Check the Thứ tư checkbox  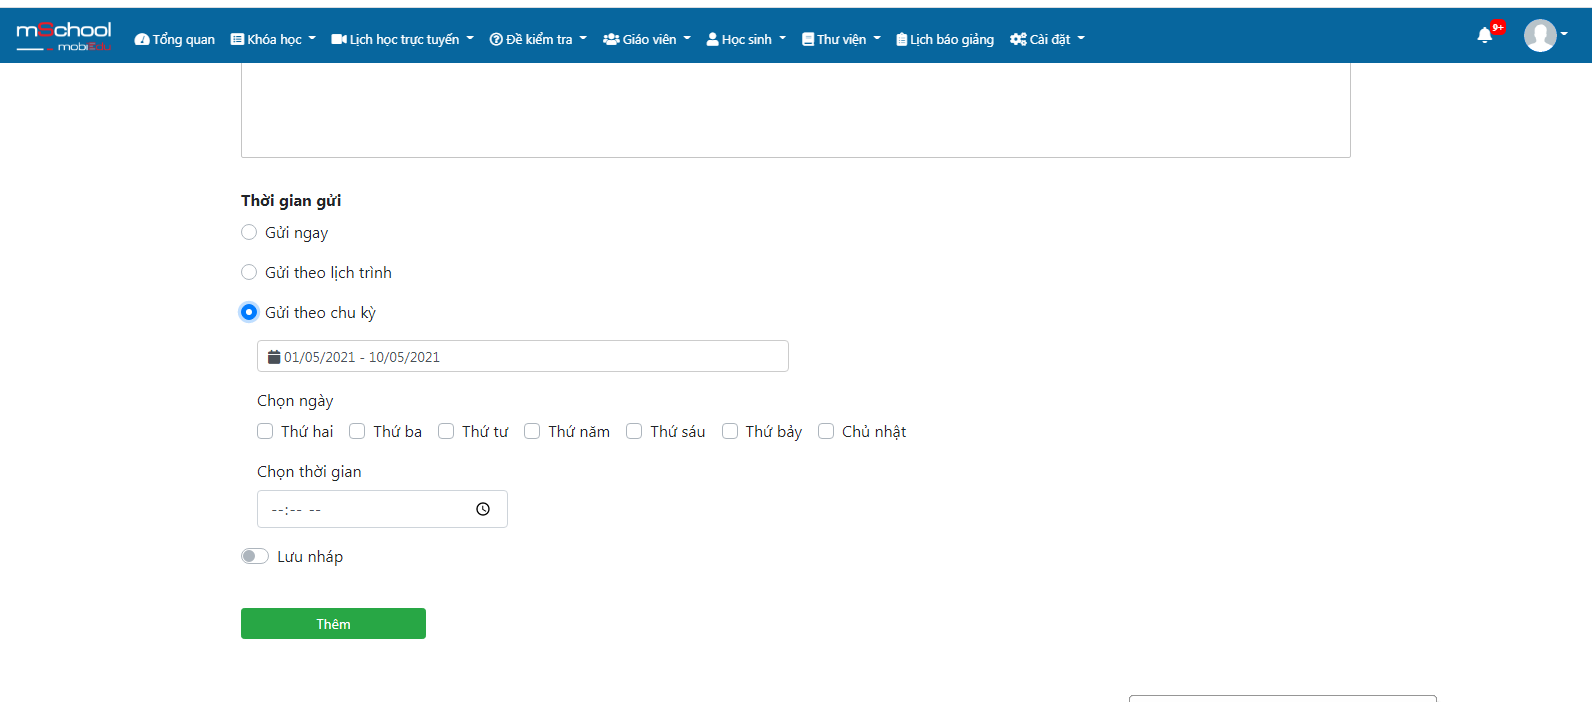click(446, 431)
